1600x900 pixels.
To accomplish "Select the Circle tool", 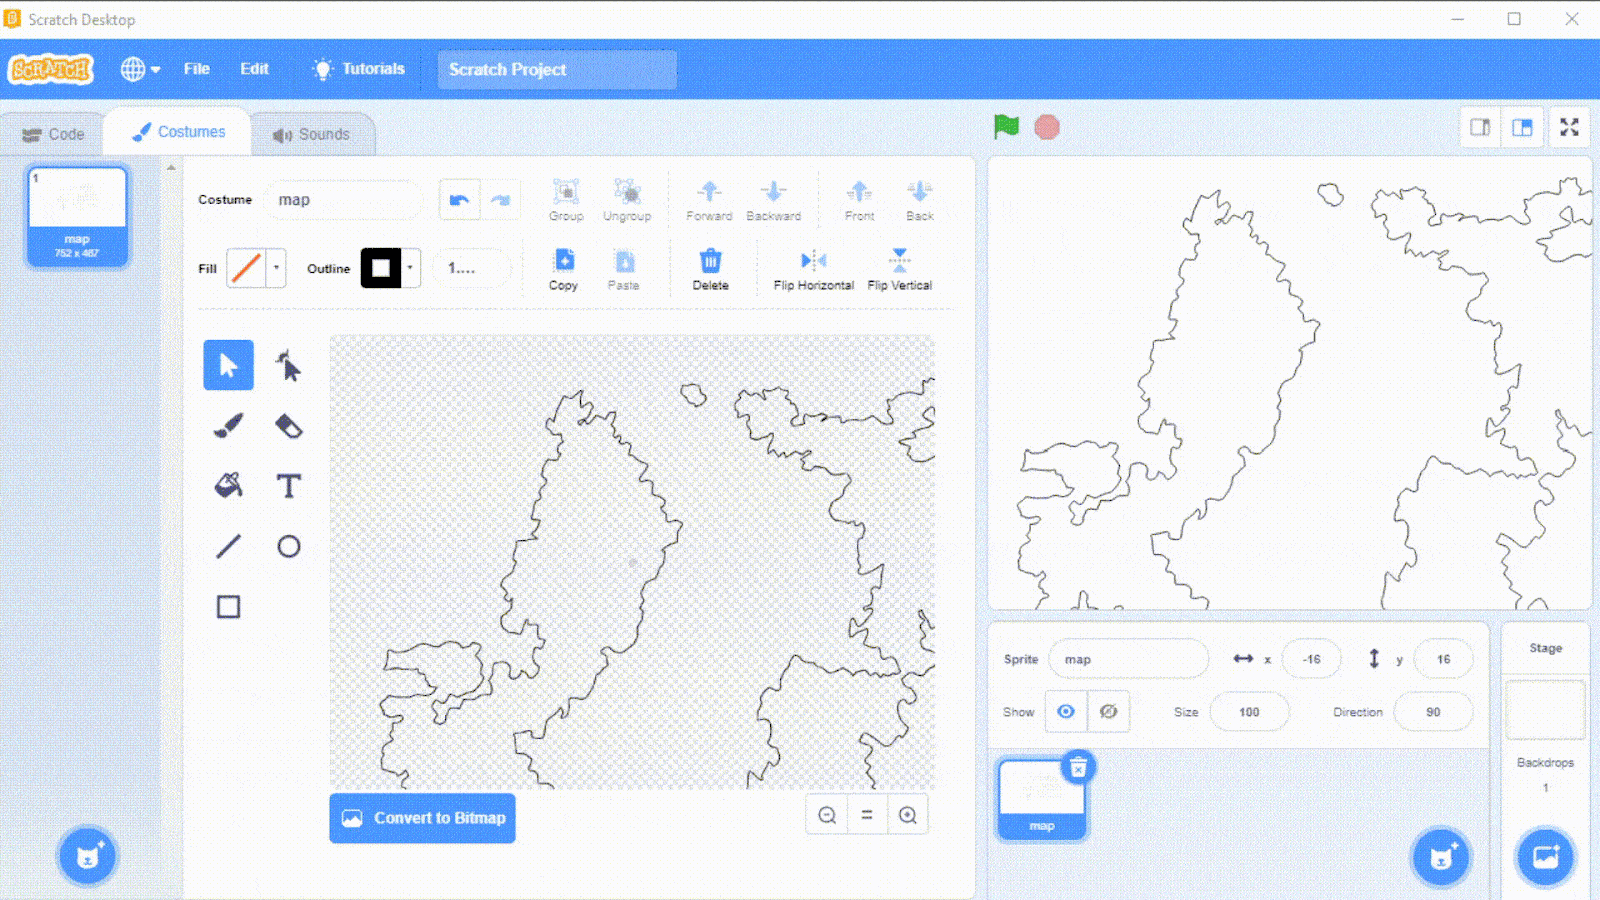I will click(x=289, y=546).
